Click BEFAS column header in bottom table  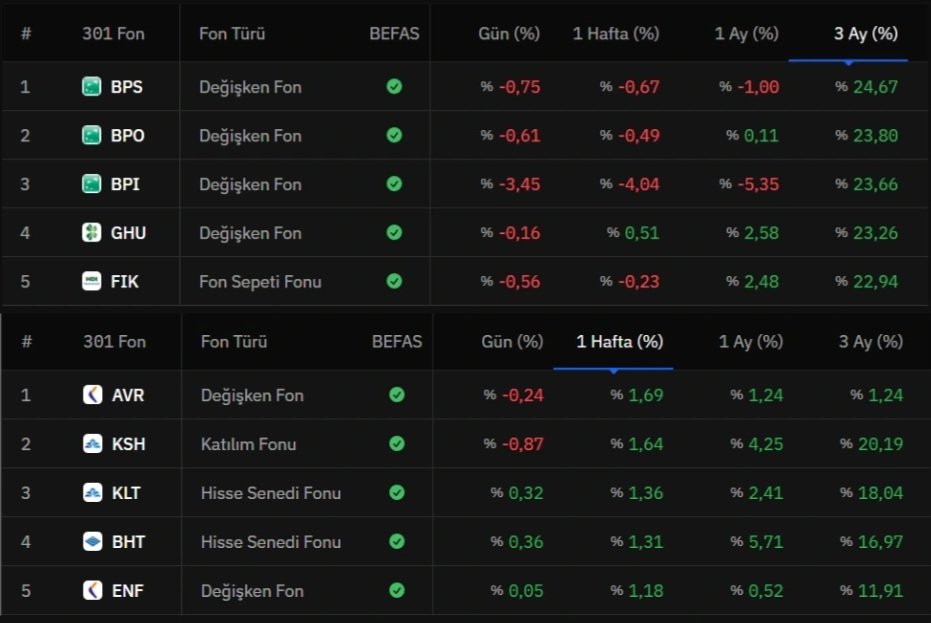tap(397, 341)
